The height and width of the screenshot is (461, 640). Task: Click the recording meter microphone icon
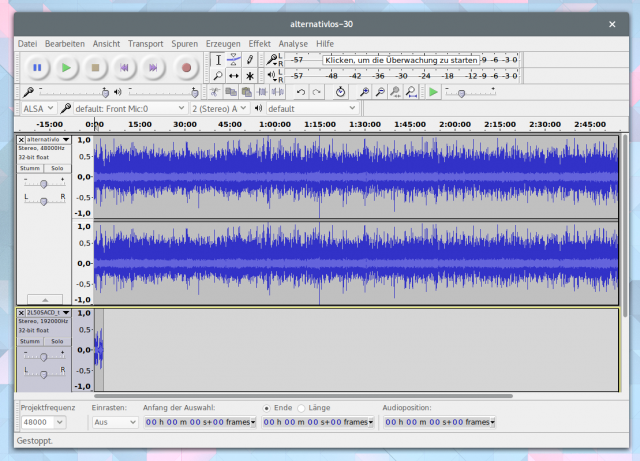[x=271, y=60]
